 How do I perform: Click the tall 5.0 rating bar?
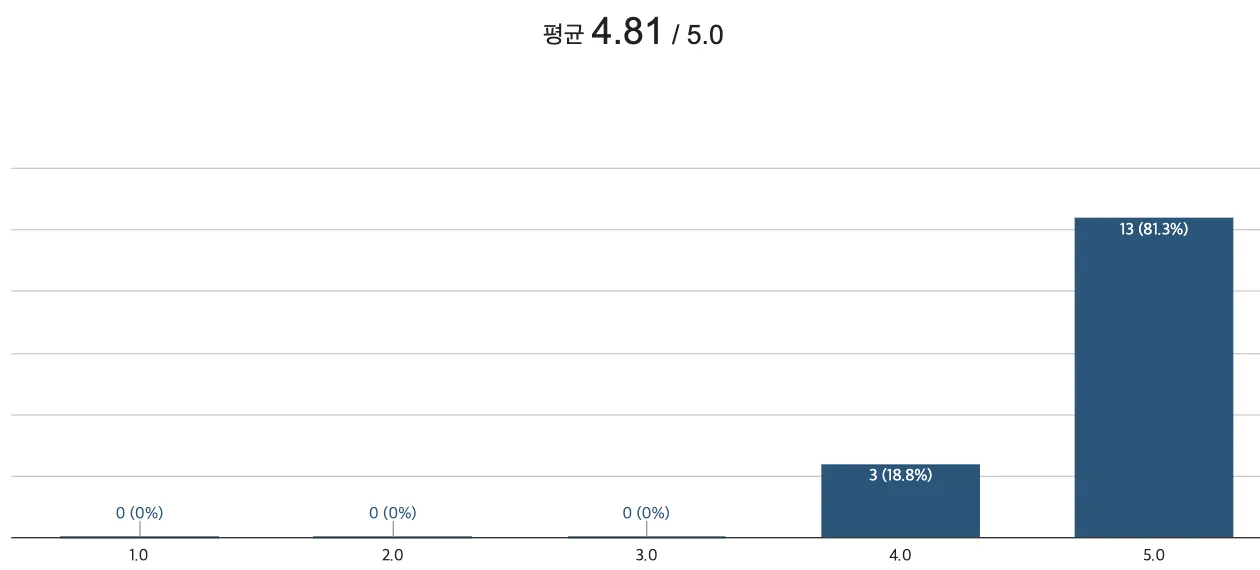(x=1153, y=377)
